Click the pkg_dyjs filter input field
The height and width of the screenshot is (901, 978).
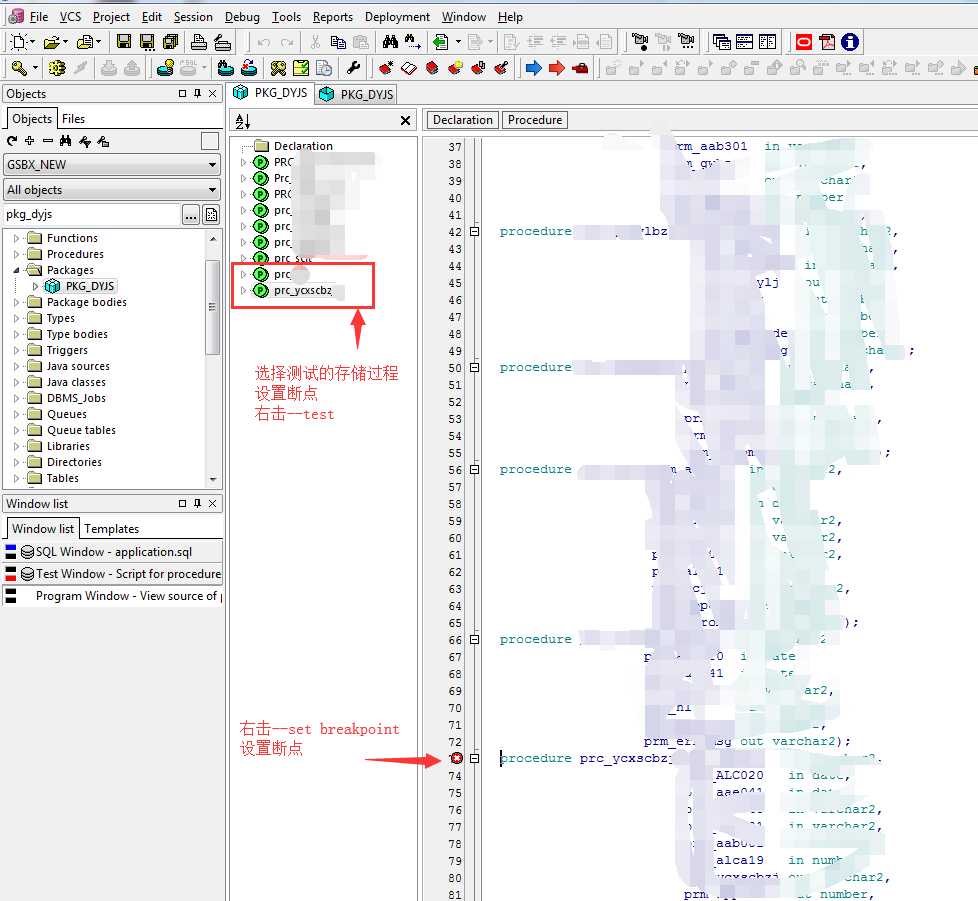point(90,214)
